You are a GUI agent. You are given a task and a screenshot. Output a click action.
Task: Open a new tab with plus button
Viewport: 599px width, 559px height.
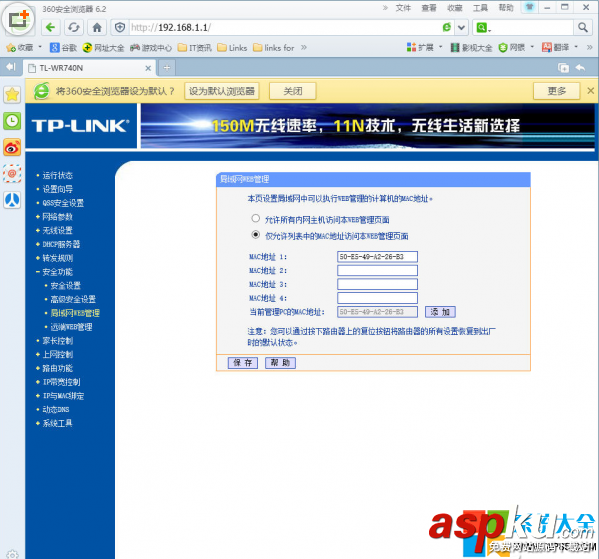(167, 68)
